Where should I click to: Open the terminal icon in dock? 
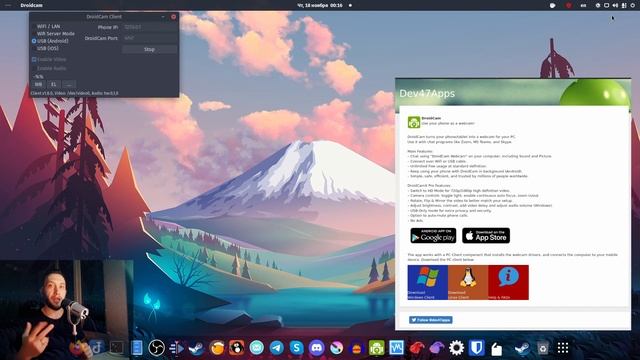pyautogui.click(x=116, y=348)
